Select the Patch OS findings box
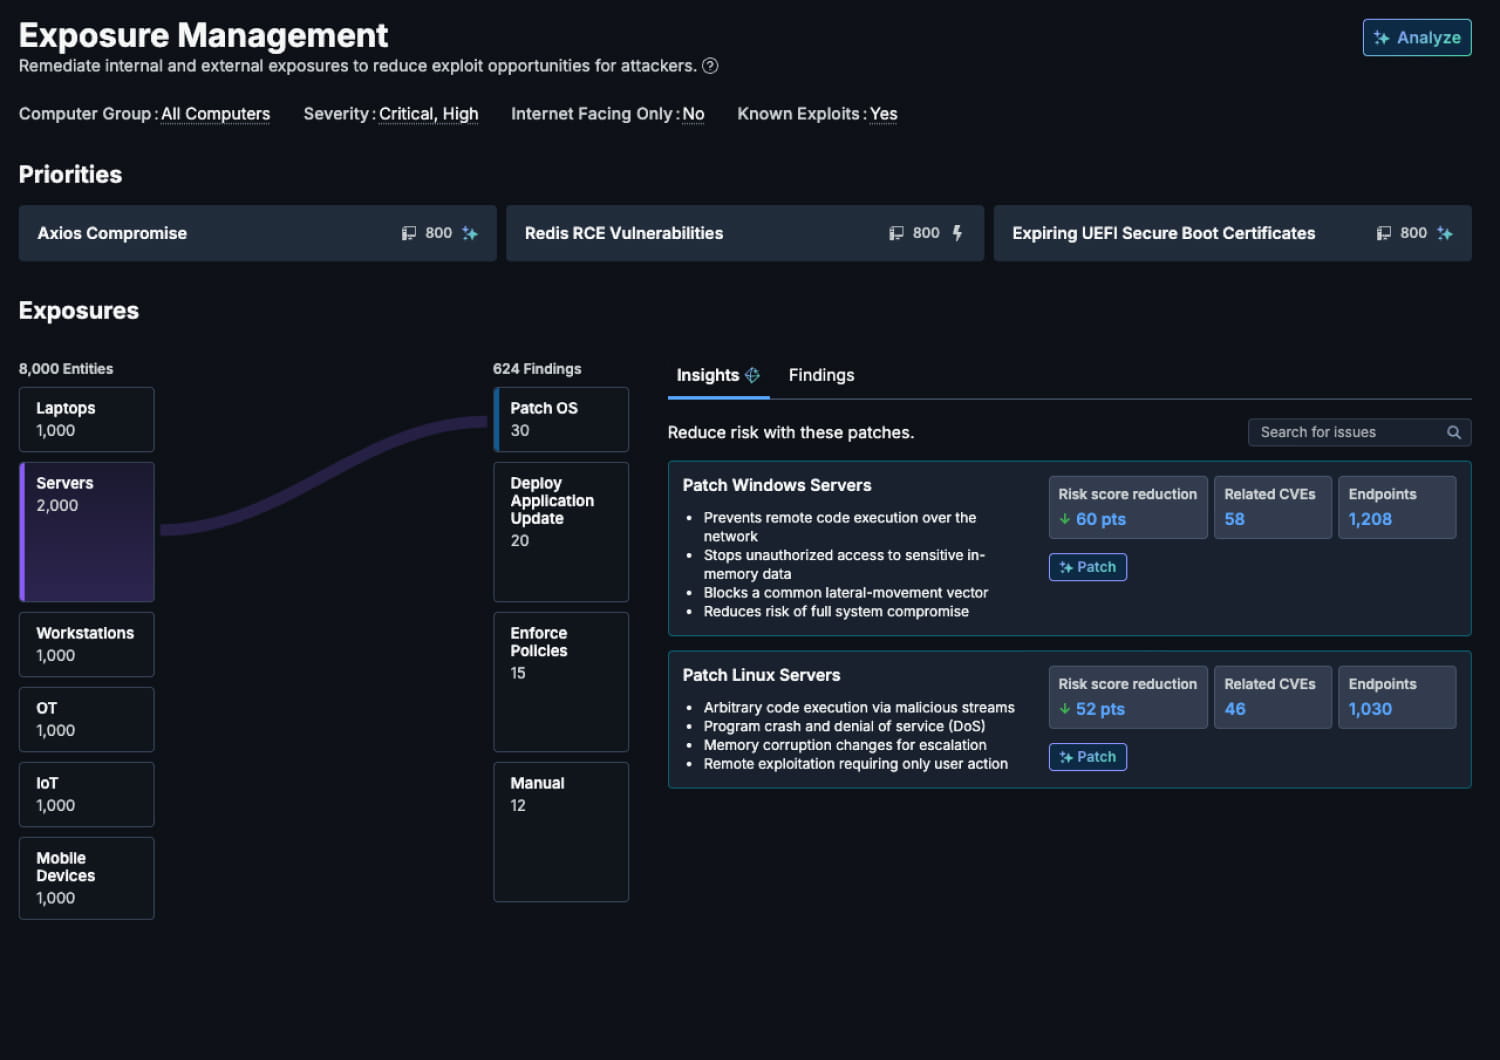This screenshot has height=1060, width=1500. tap(561, 419)
